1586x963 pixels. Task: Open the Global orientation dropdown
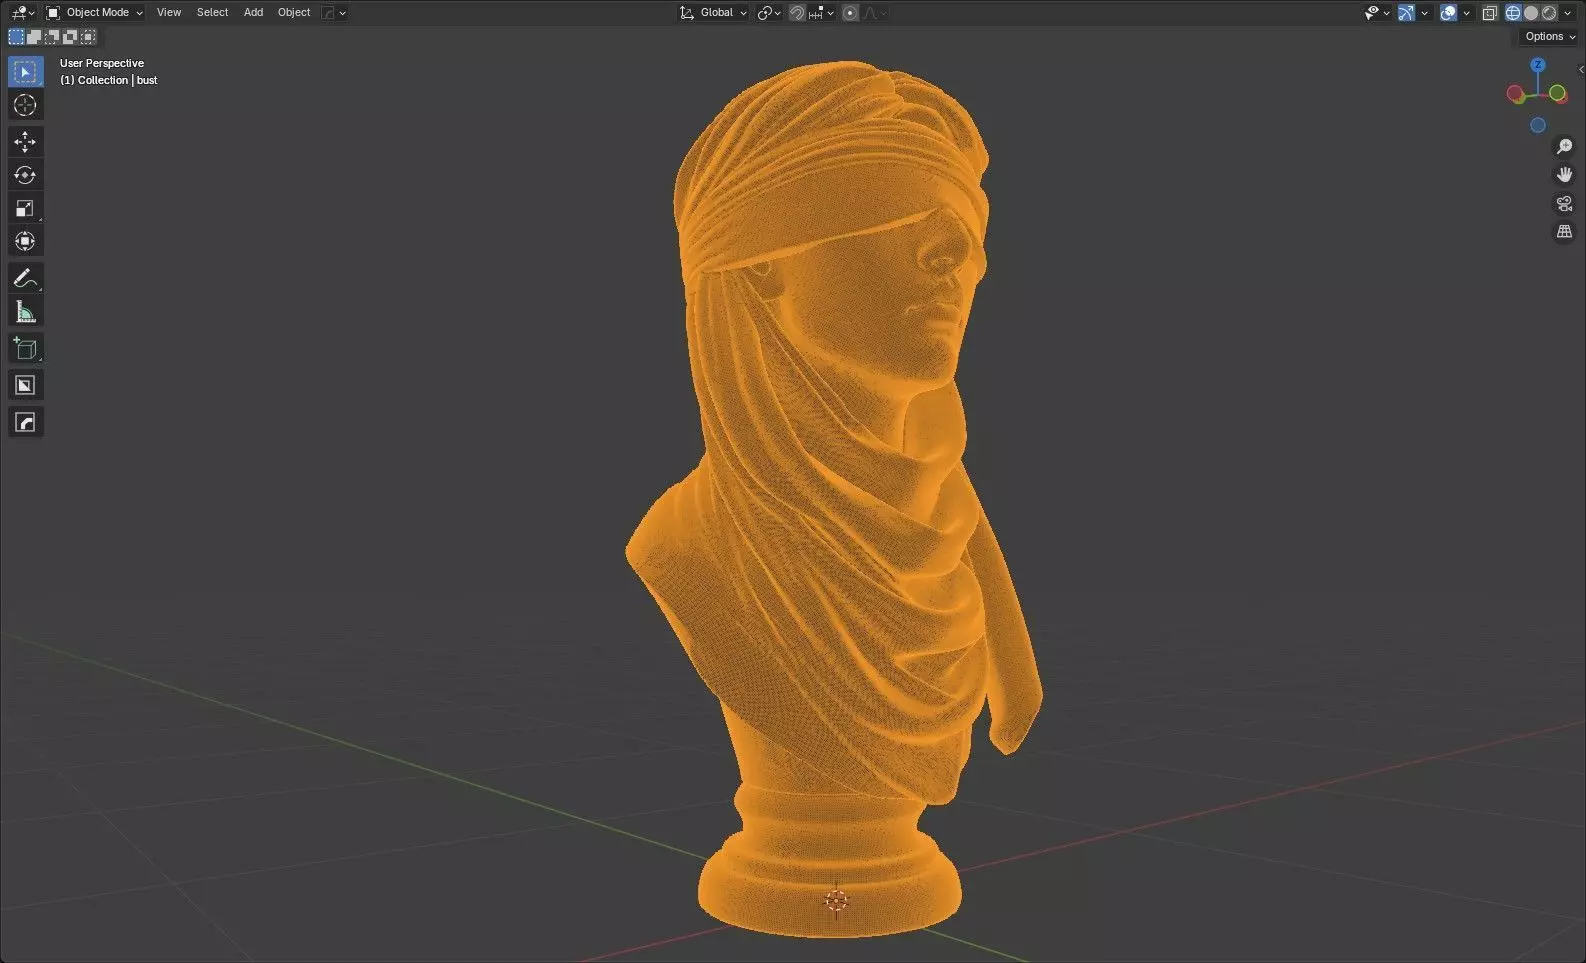713,13
